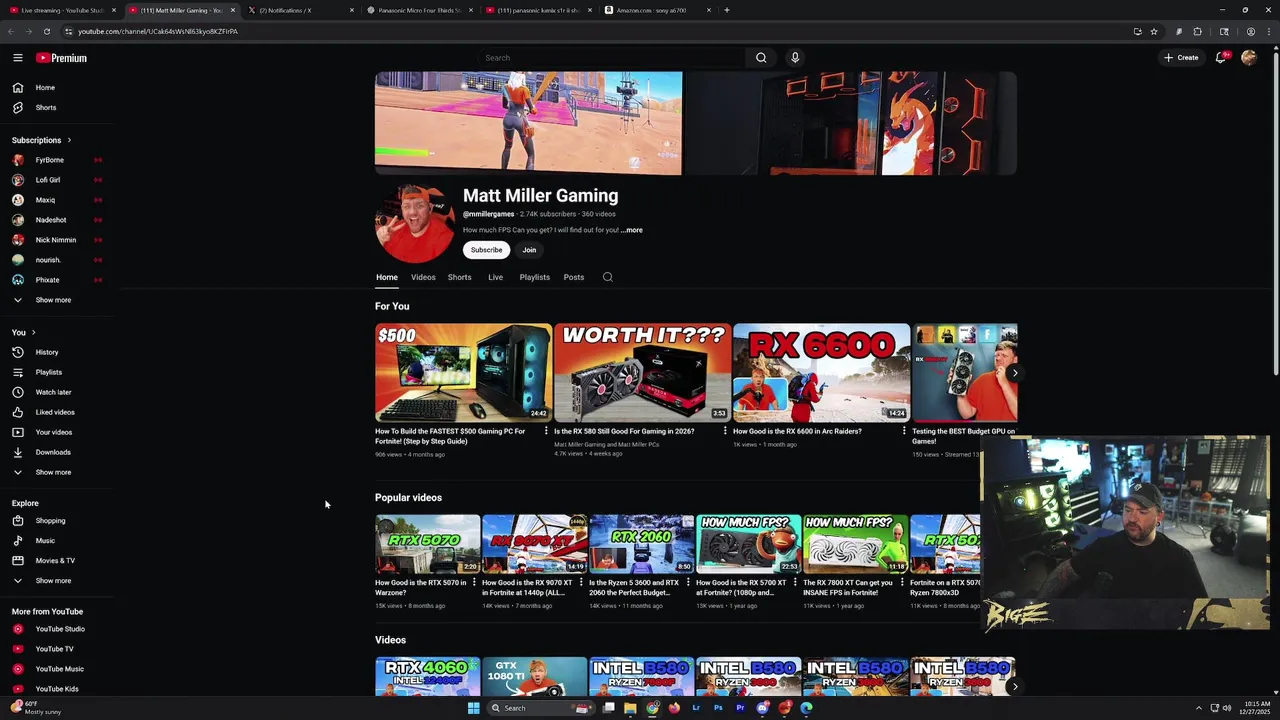Click the YouTube Premium logo
The image size is (1280, 720).
pos(62,58)
